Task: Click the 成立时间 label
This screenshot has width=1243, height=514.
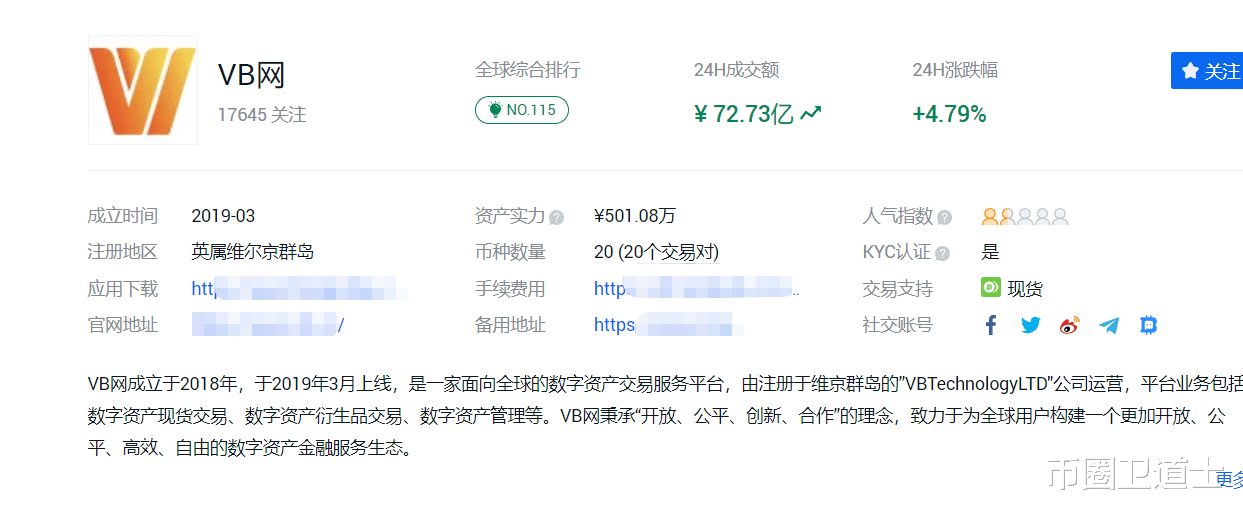Action: [x=123, y=216]
